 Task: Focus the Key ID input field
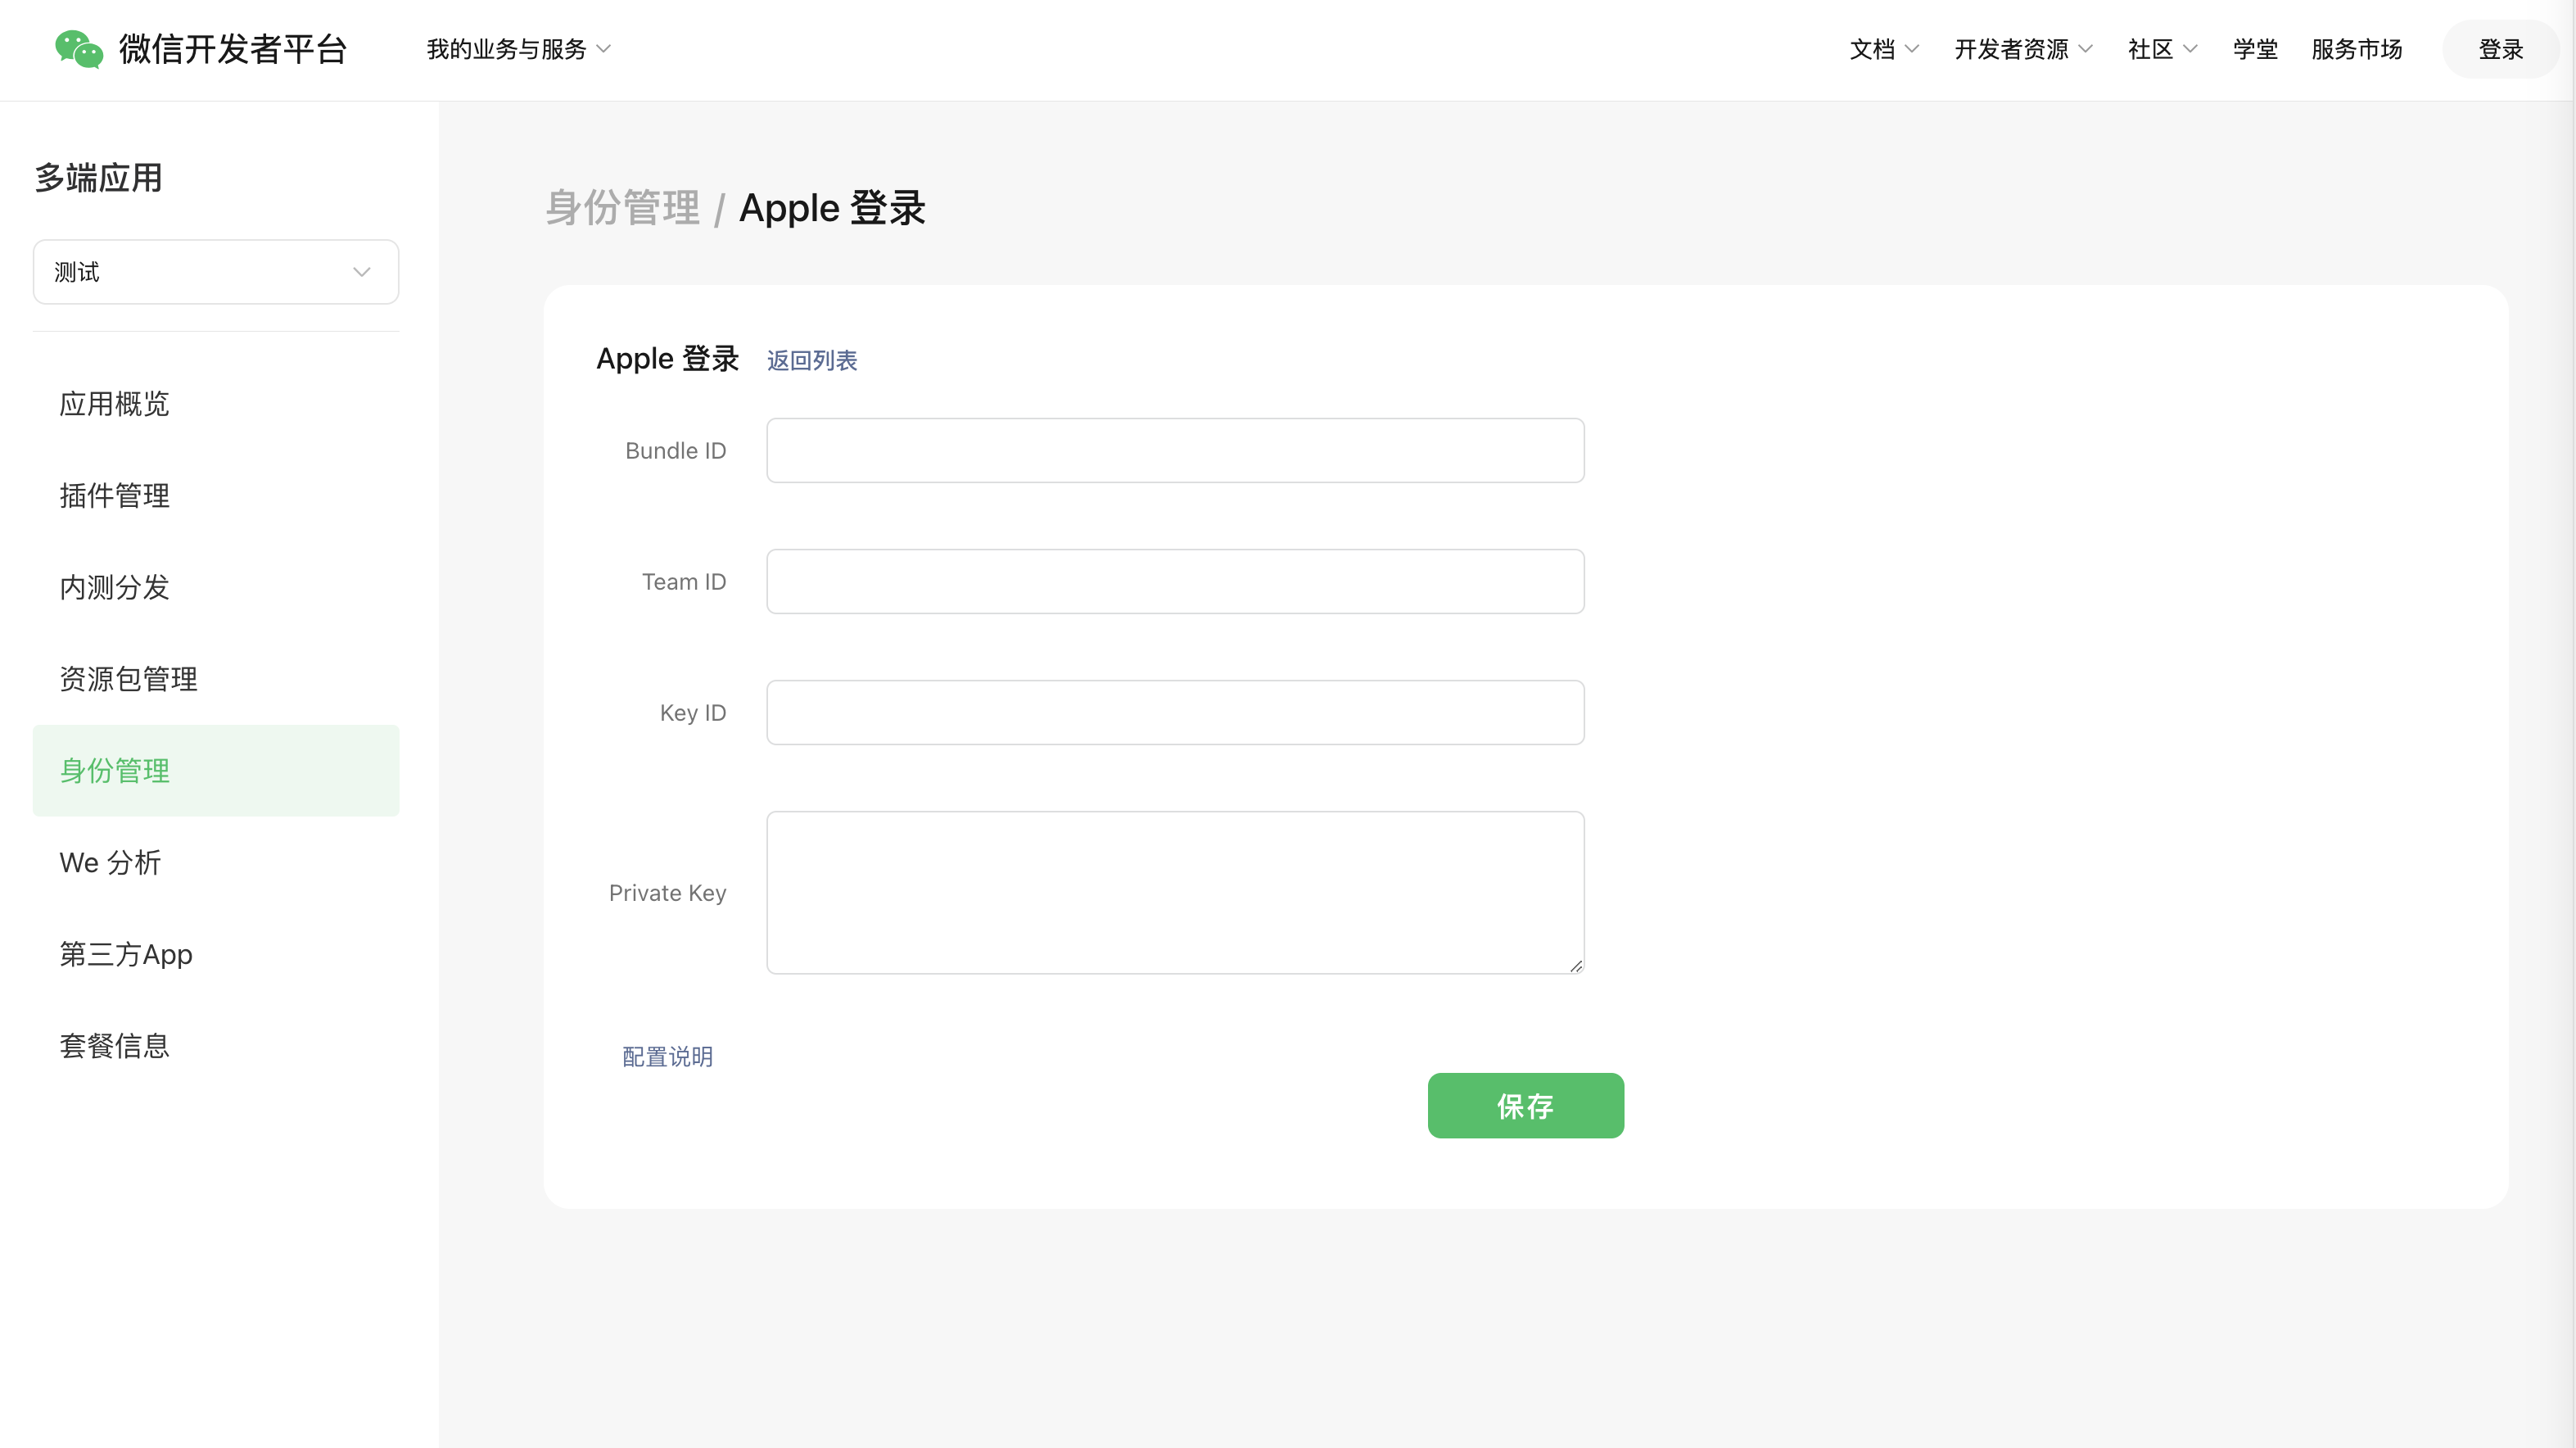1175,712
